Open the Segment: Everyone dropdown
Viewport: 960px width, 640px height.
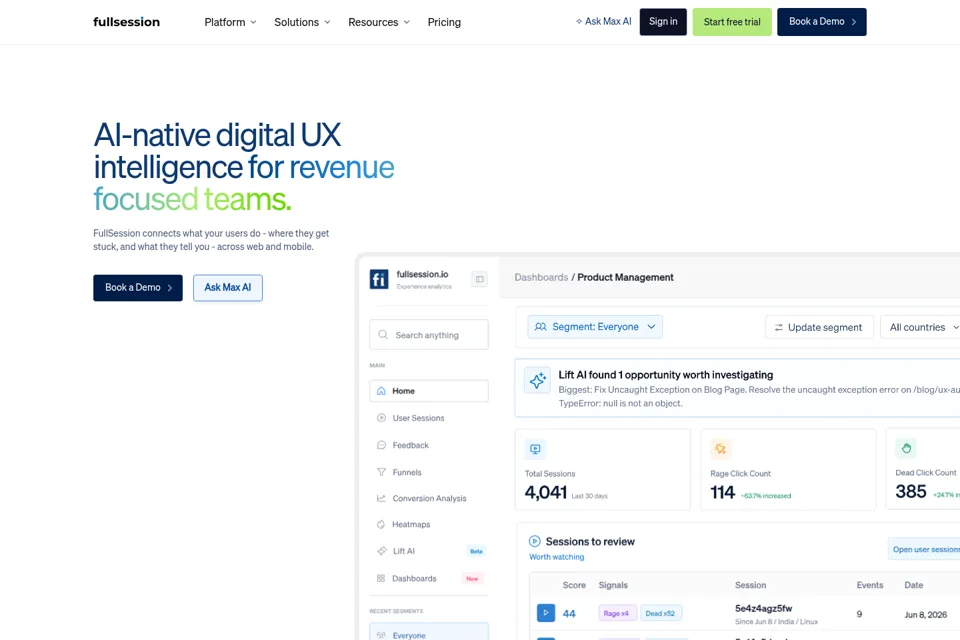click(x=595, y=327)
